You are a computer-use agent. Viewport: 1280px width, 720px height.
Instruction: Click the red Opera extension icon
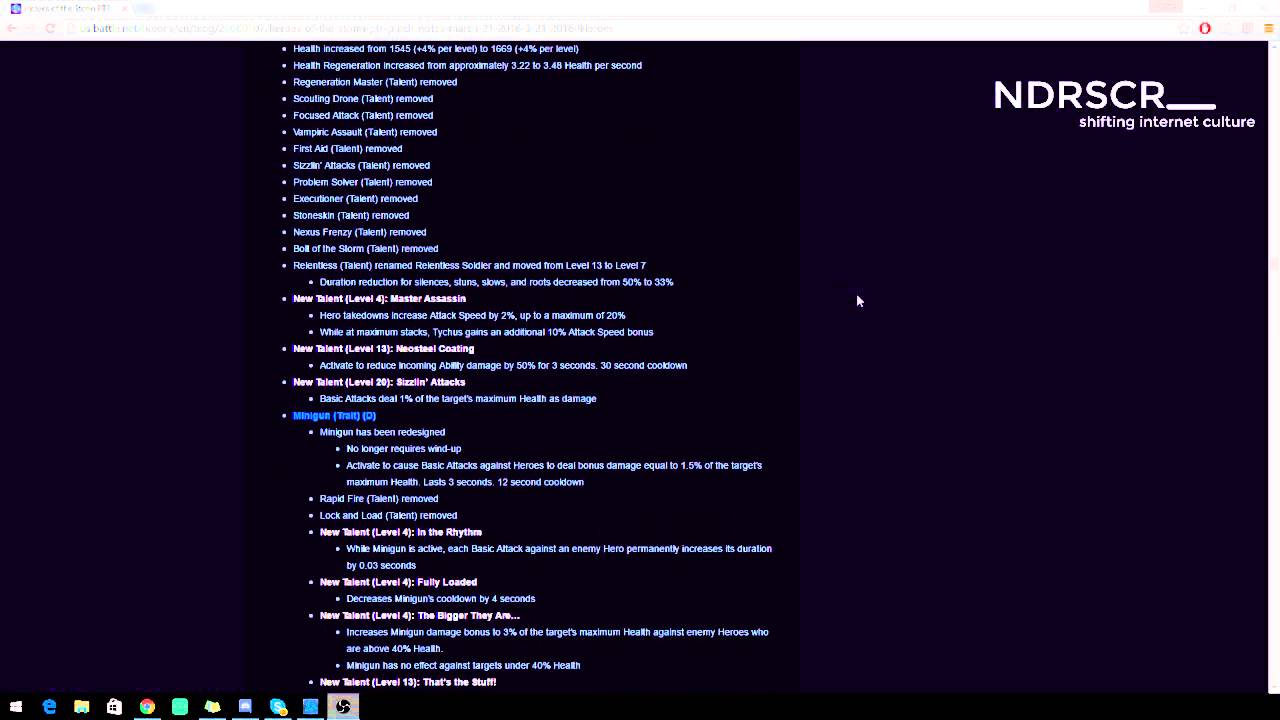coord(1205,28)
